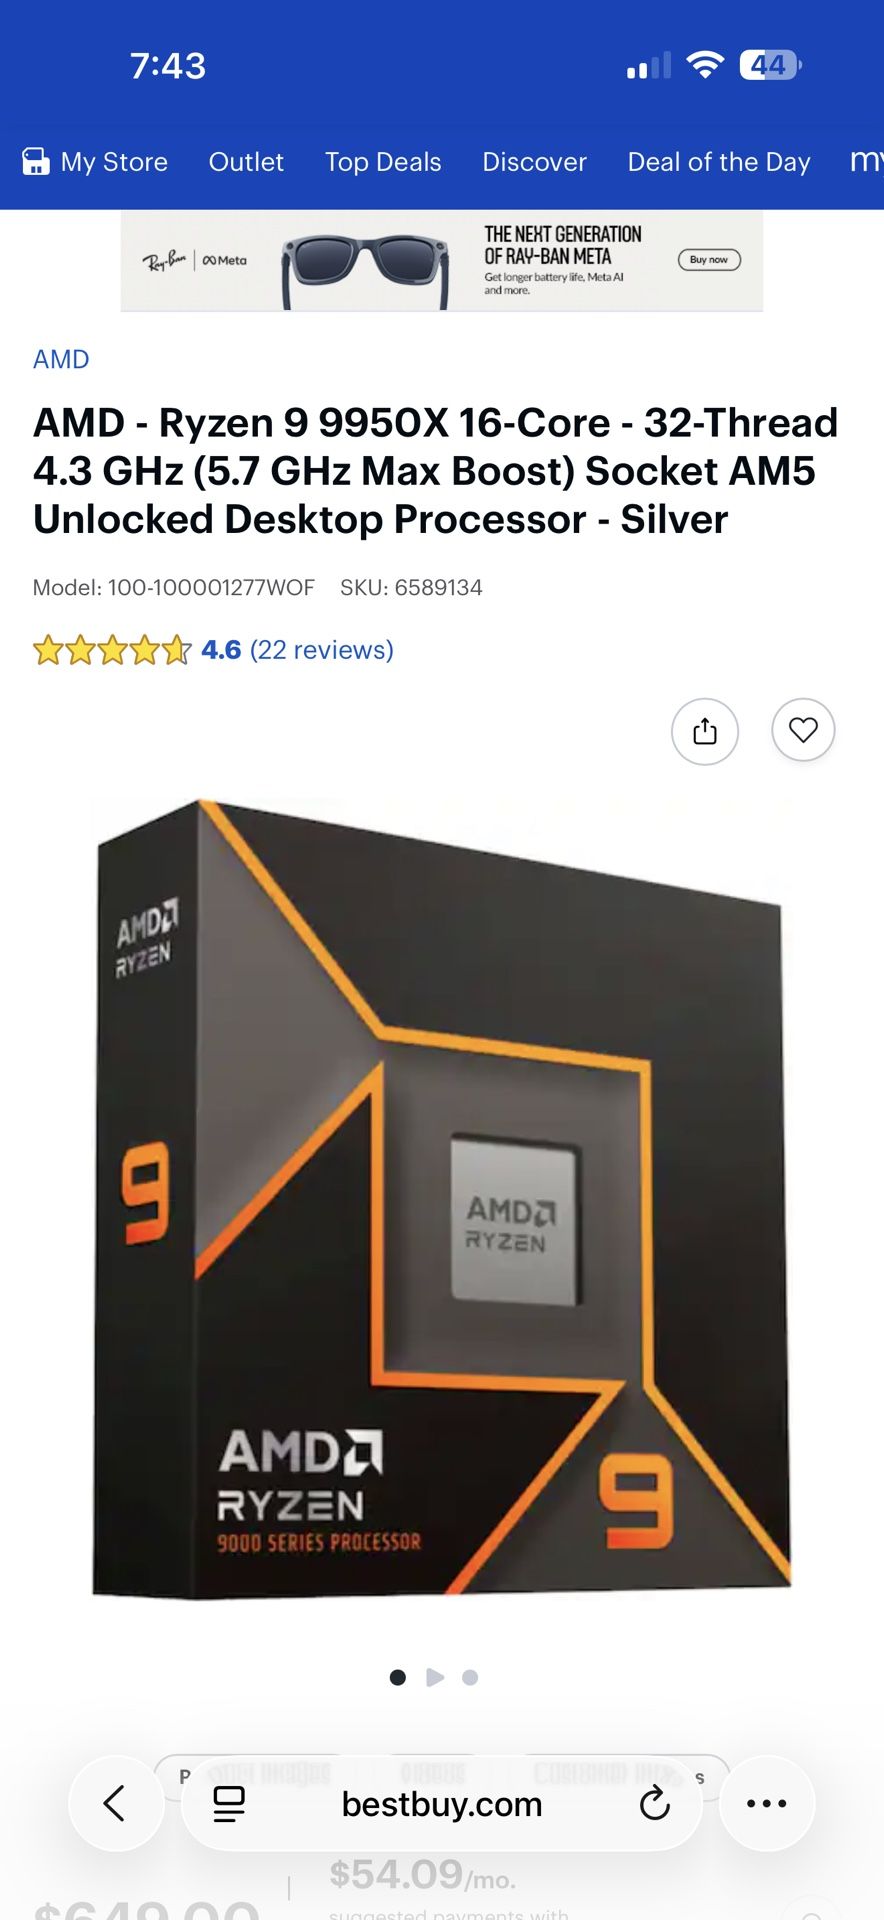Go back with browser back arrow

(115, 1803)
